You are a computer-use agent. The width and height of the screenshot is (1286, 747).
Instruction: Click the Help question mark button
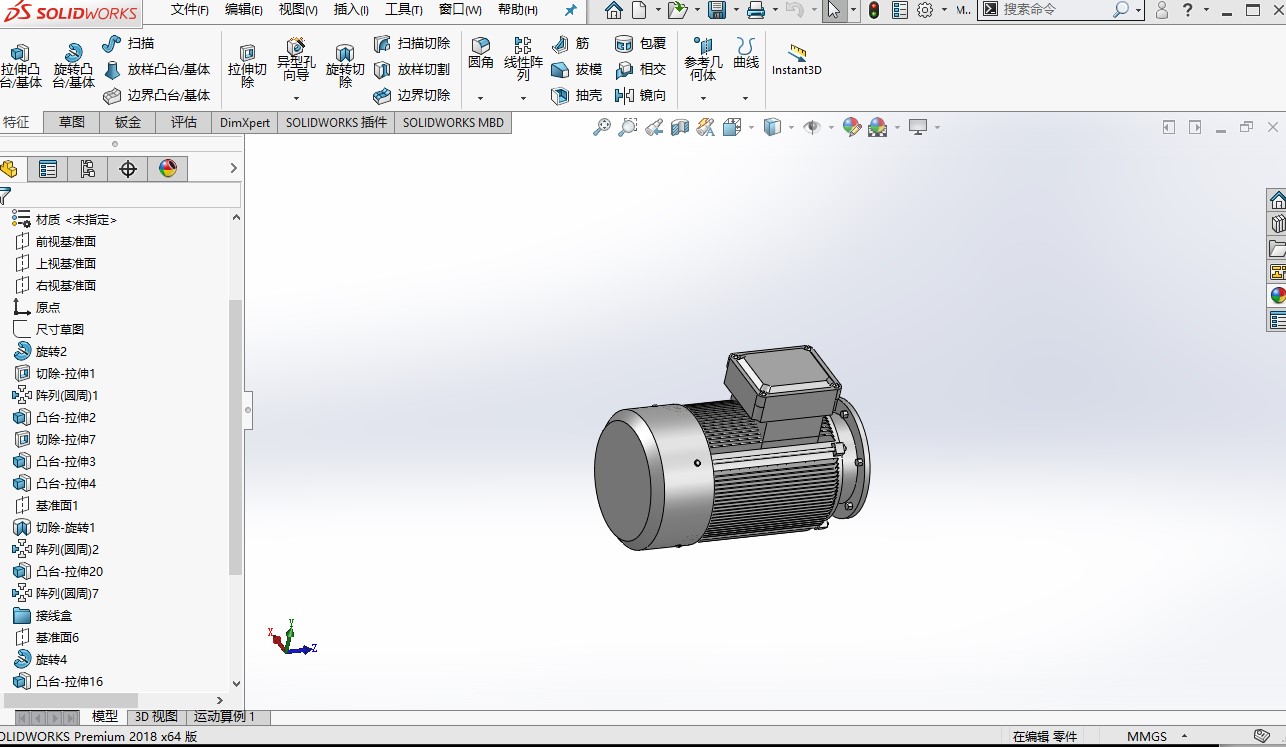[1187, 10]
